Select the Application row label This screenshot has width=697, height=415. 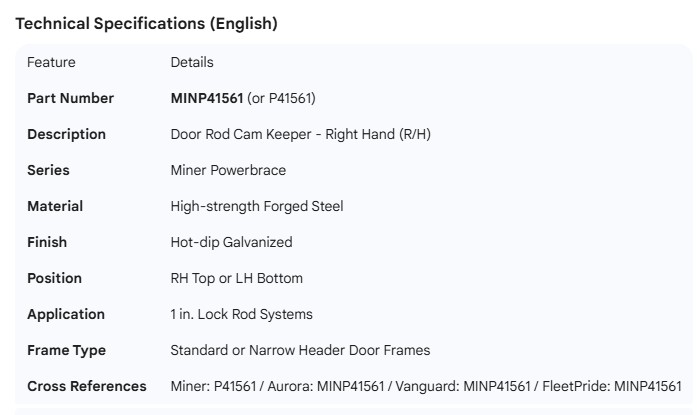(x=66, y=314)
